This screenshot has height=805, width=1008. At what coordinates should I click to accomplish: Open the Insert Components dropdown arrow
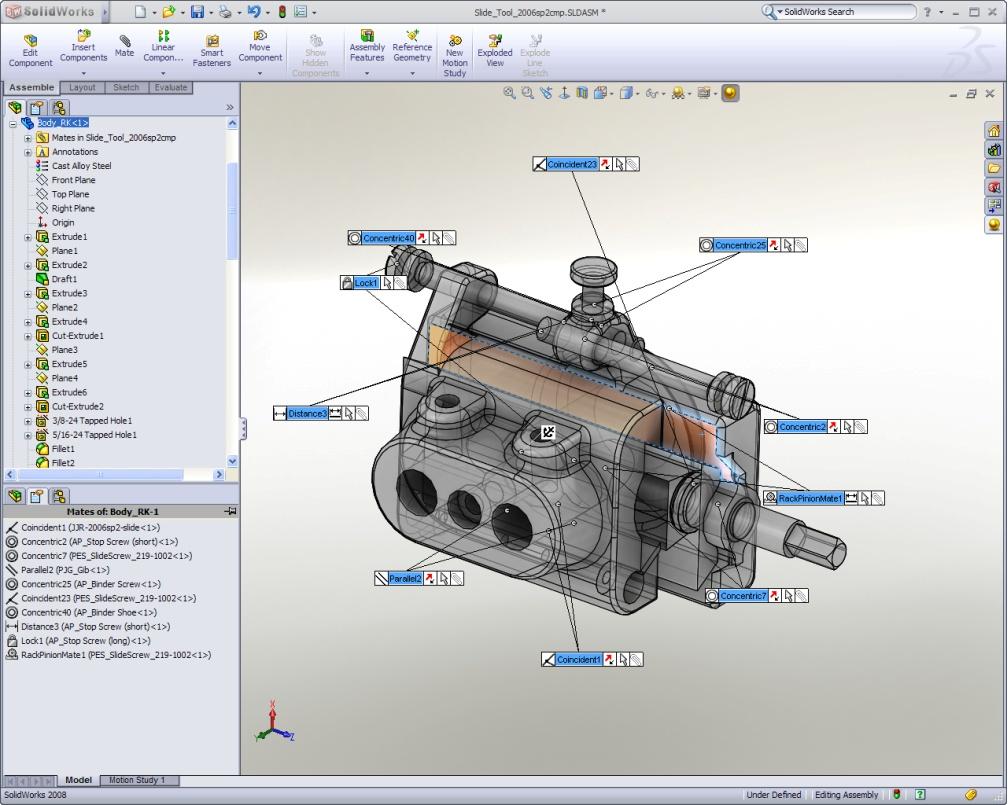tap(83, 73)
